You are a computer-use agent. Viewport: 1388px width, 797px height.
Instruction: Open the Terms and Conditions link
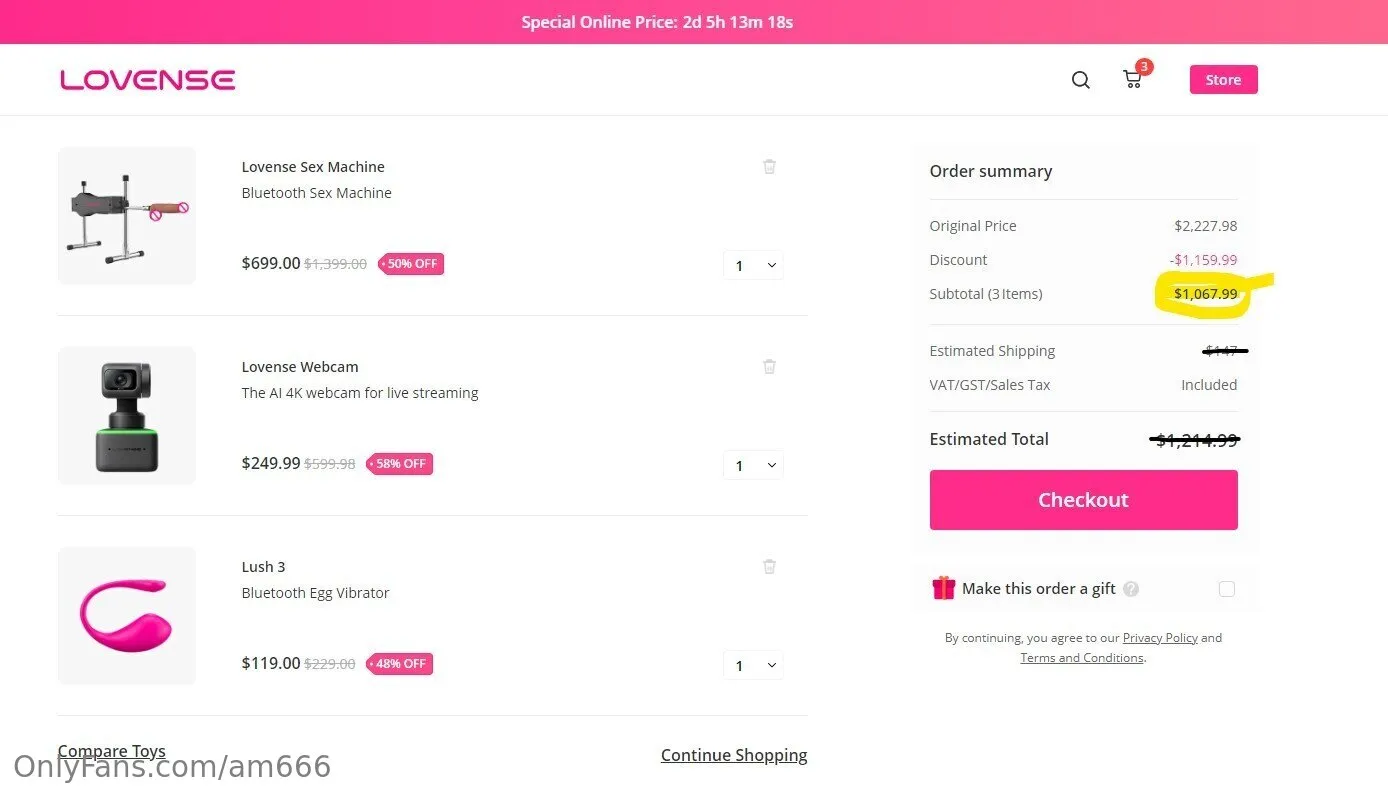[1081, 658]
